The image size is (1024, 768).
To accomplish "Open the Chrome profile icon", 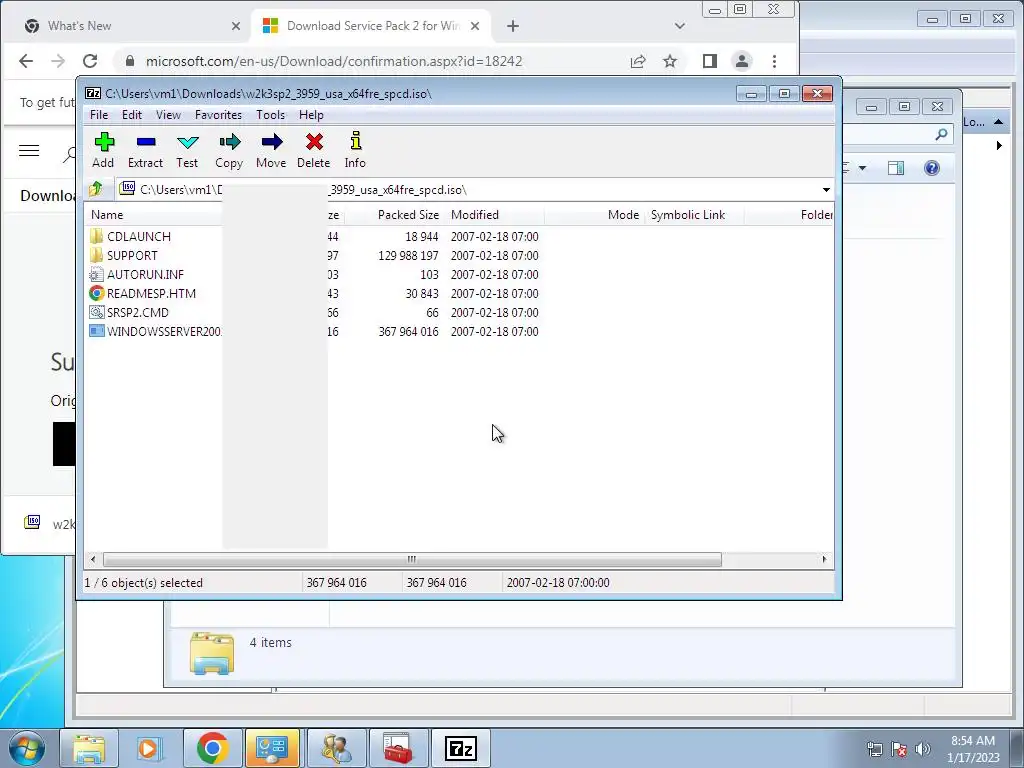I will (x=742, y=61).
